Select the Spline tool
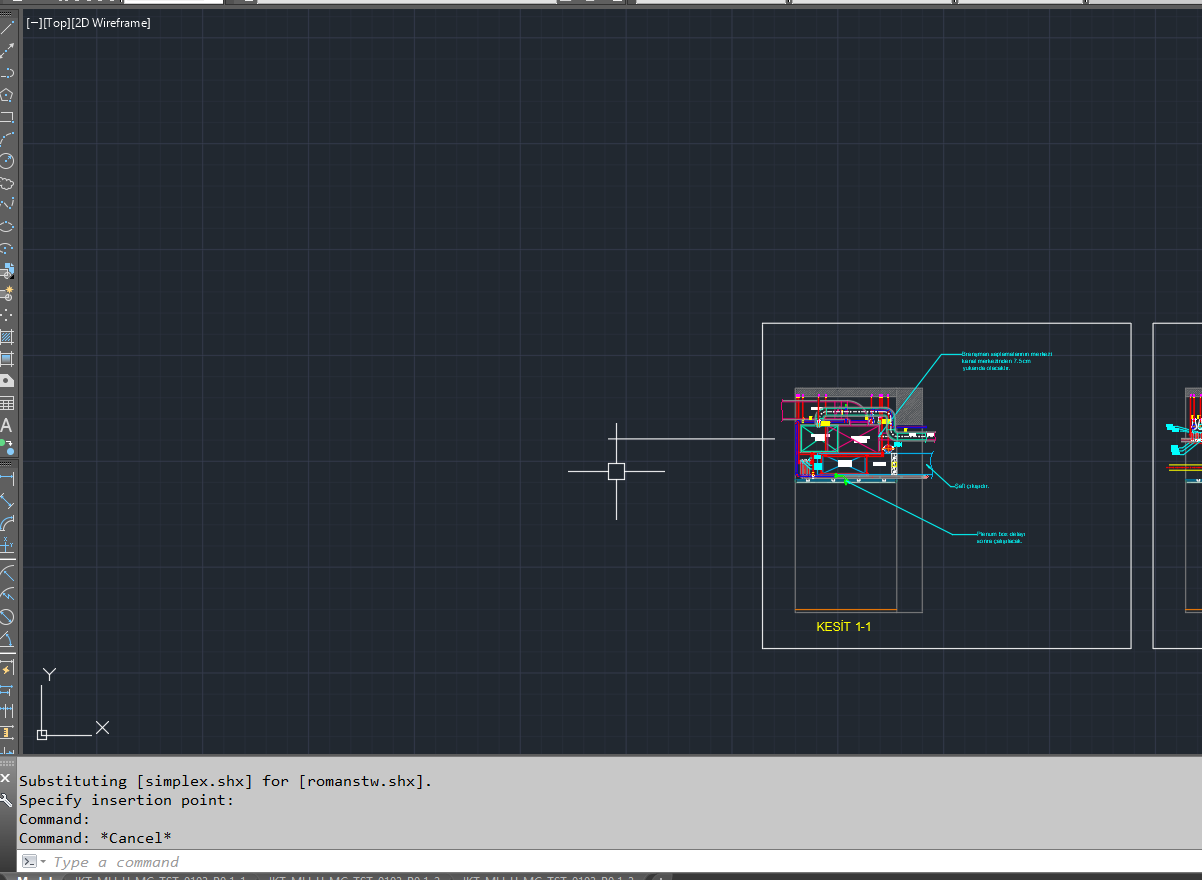1202x880 pixels. pyautogui.click(x=7, y=205)
